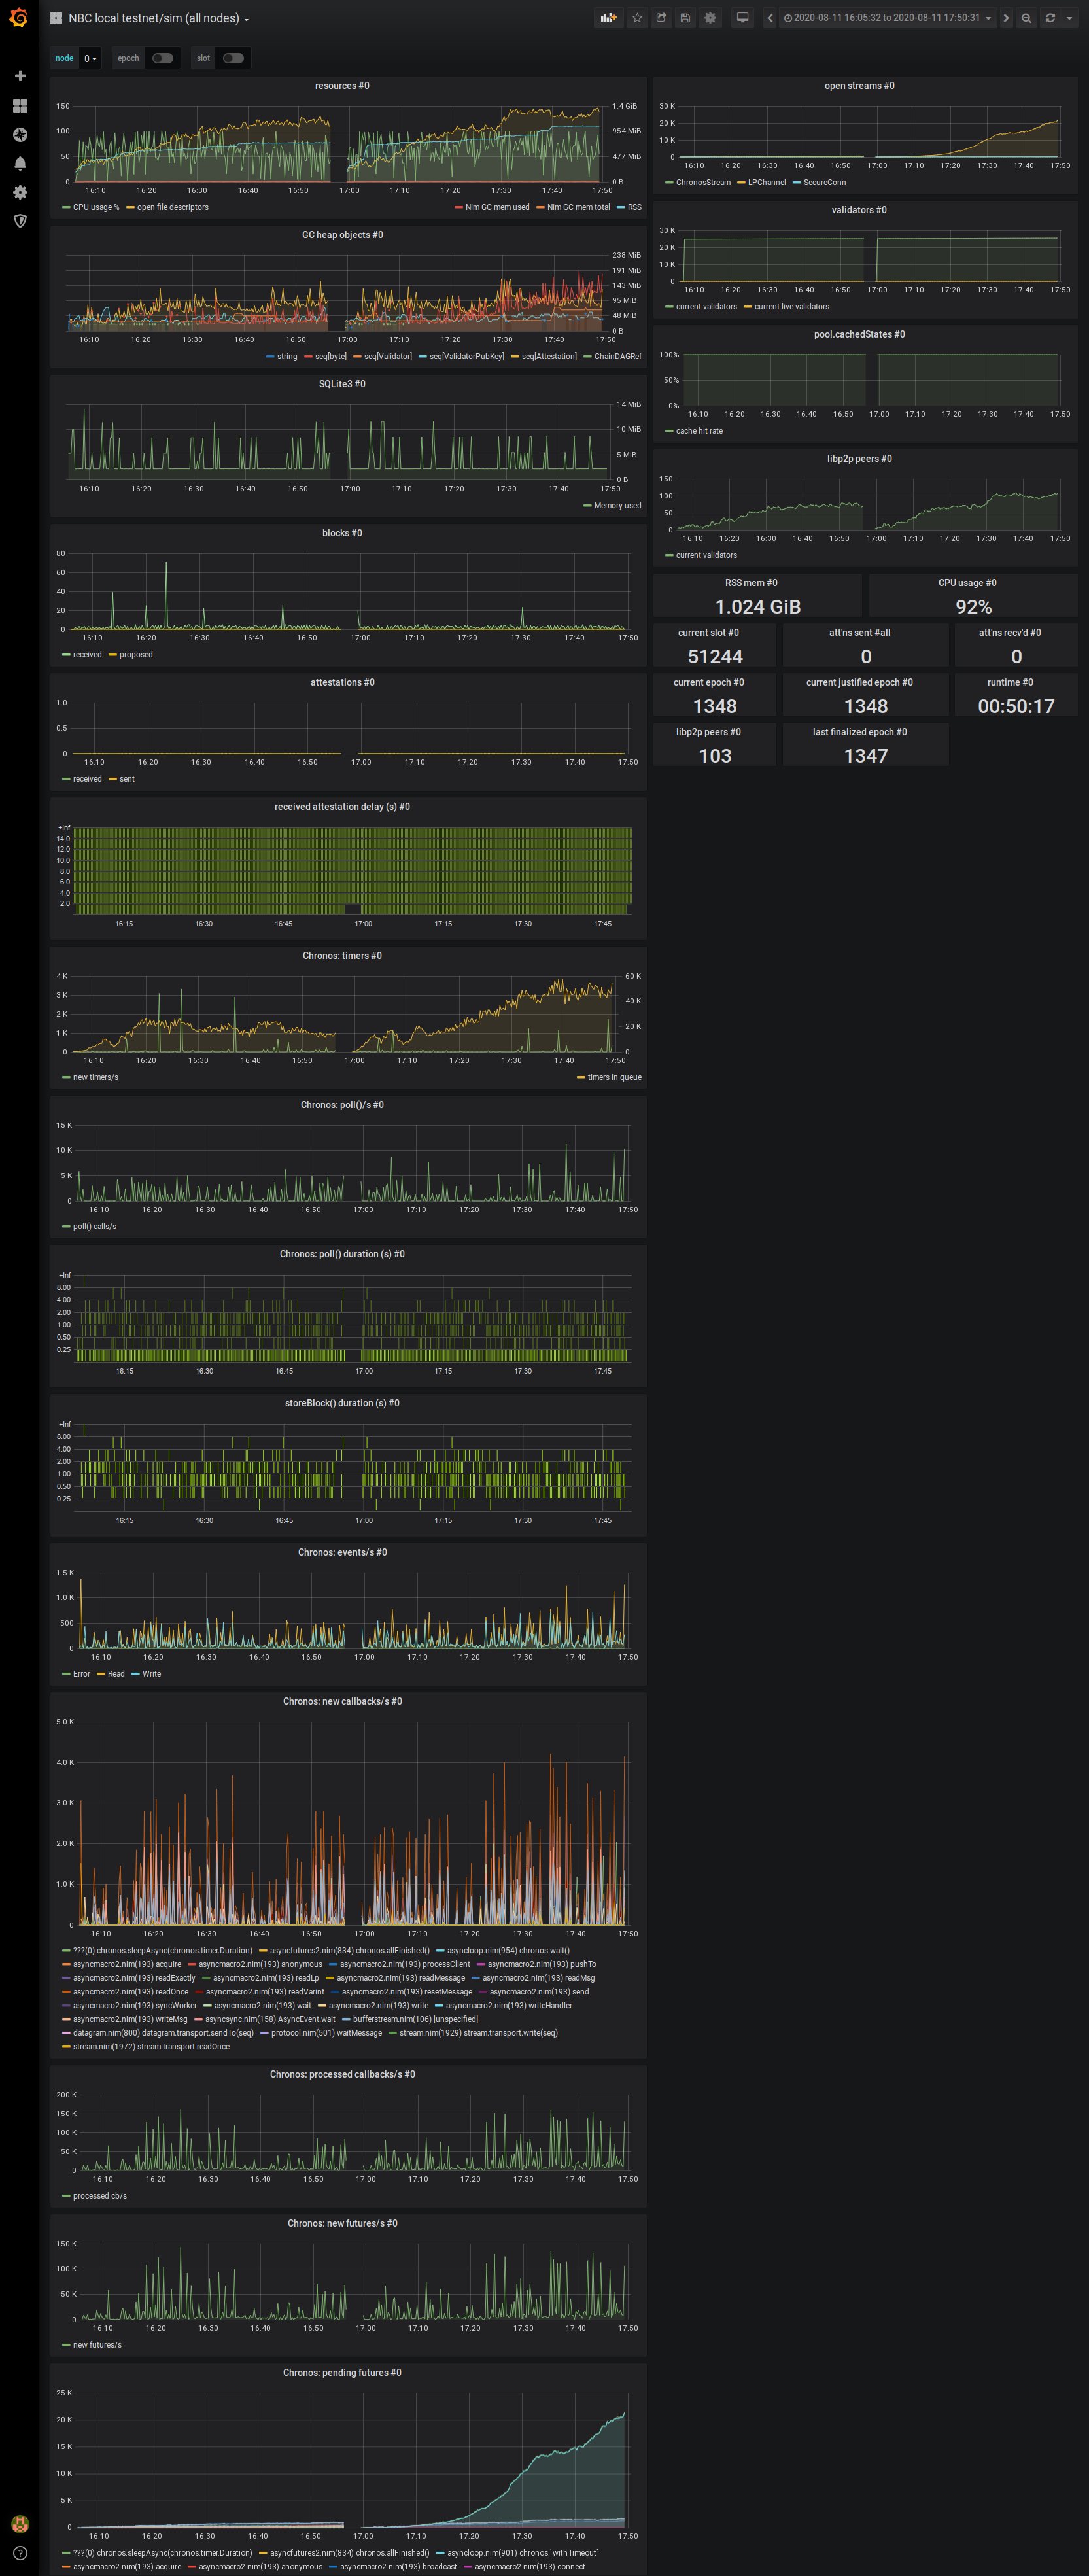Open the 'SQLite3 #0' panel title menu
This screenshot has height=2576, width=1089.
tap(342, 384)
